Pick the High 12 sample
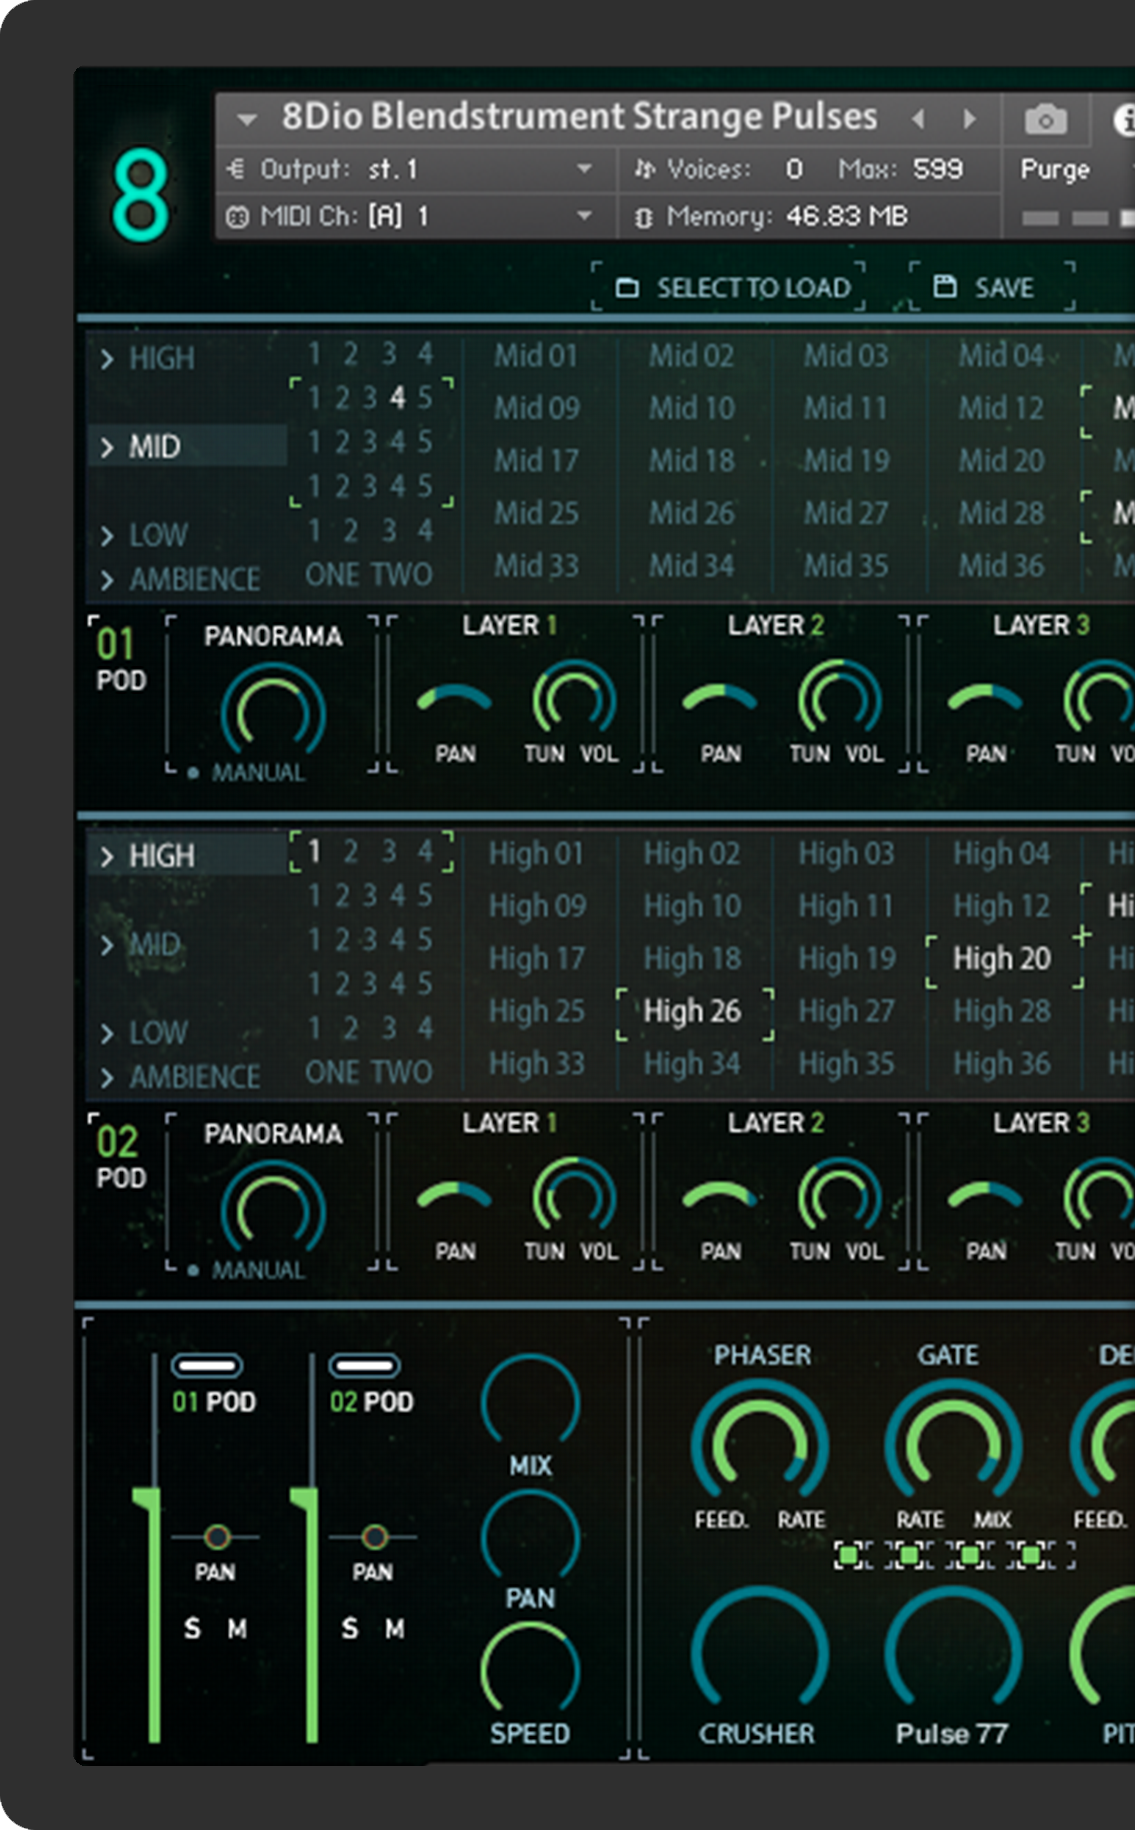Screen dimensions: 1135x1830 [1001, 906]
